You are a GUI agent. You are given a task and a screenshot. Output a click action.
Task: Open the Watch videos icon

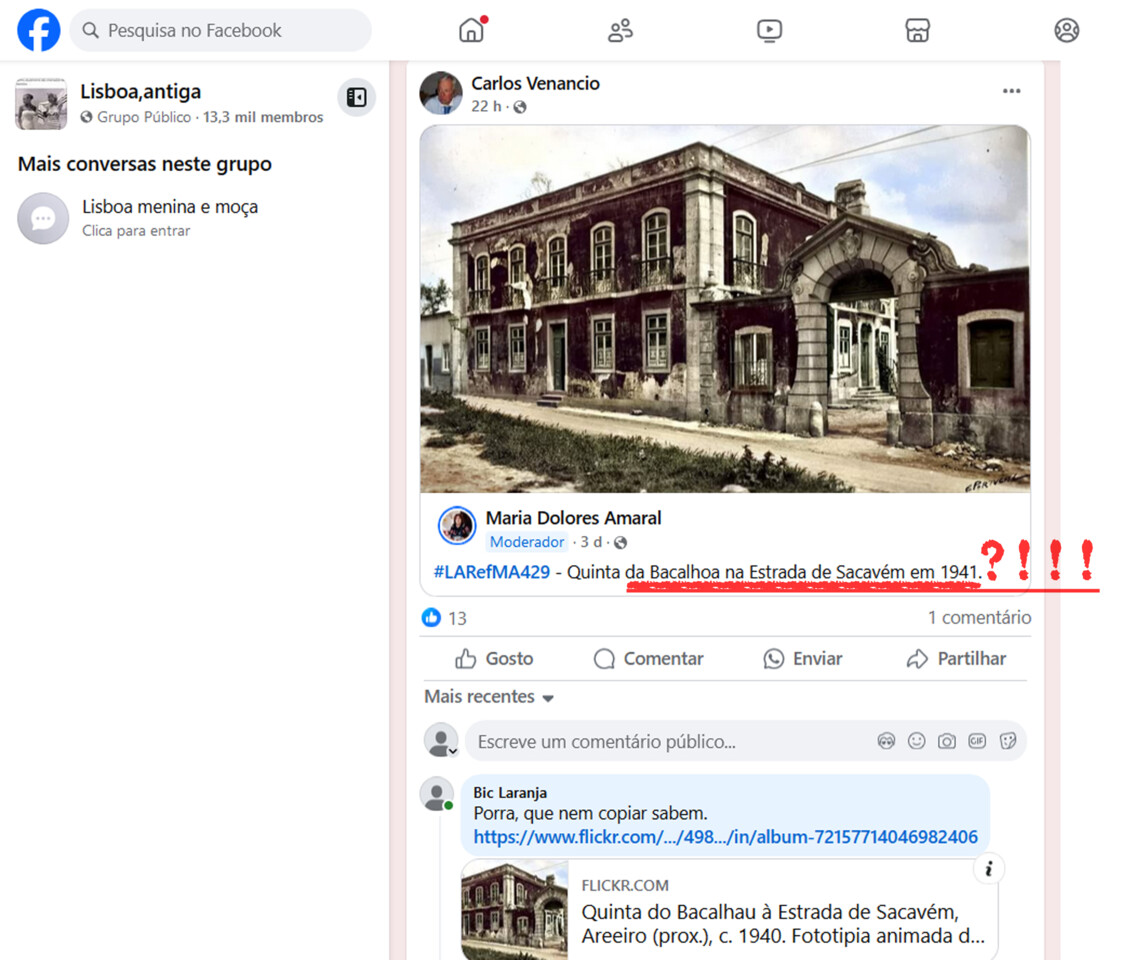[769, 30]
